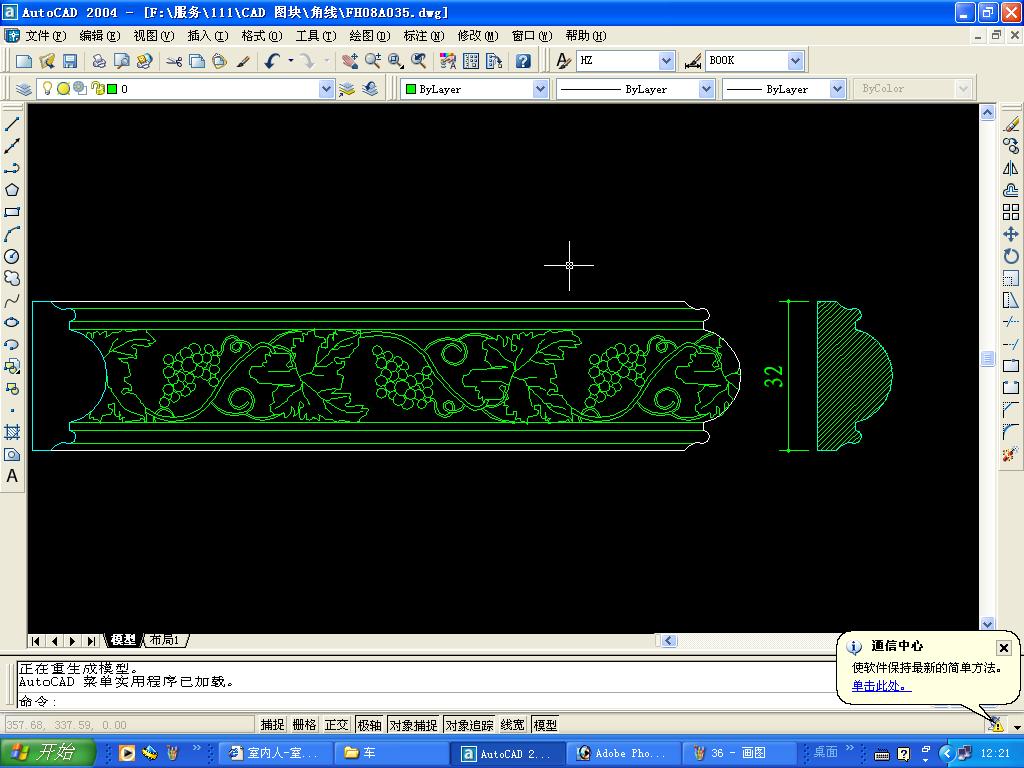This screenshot has height=768, width=1024.
Task: Toggle 对象捕捉 object snap
Action: tap(413, 725)
